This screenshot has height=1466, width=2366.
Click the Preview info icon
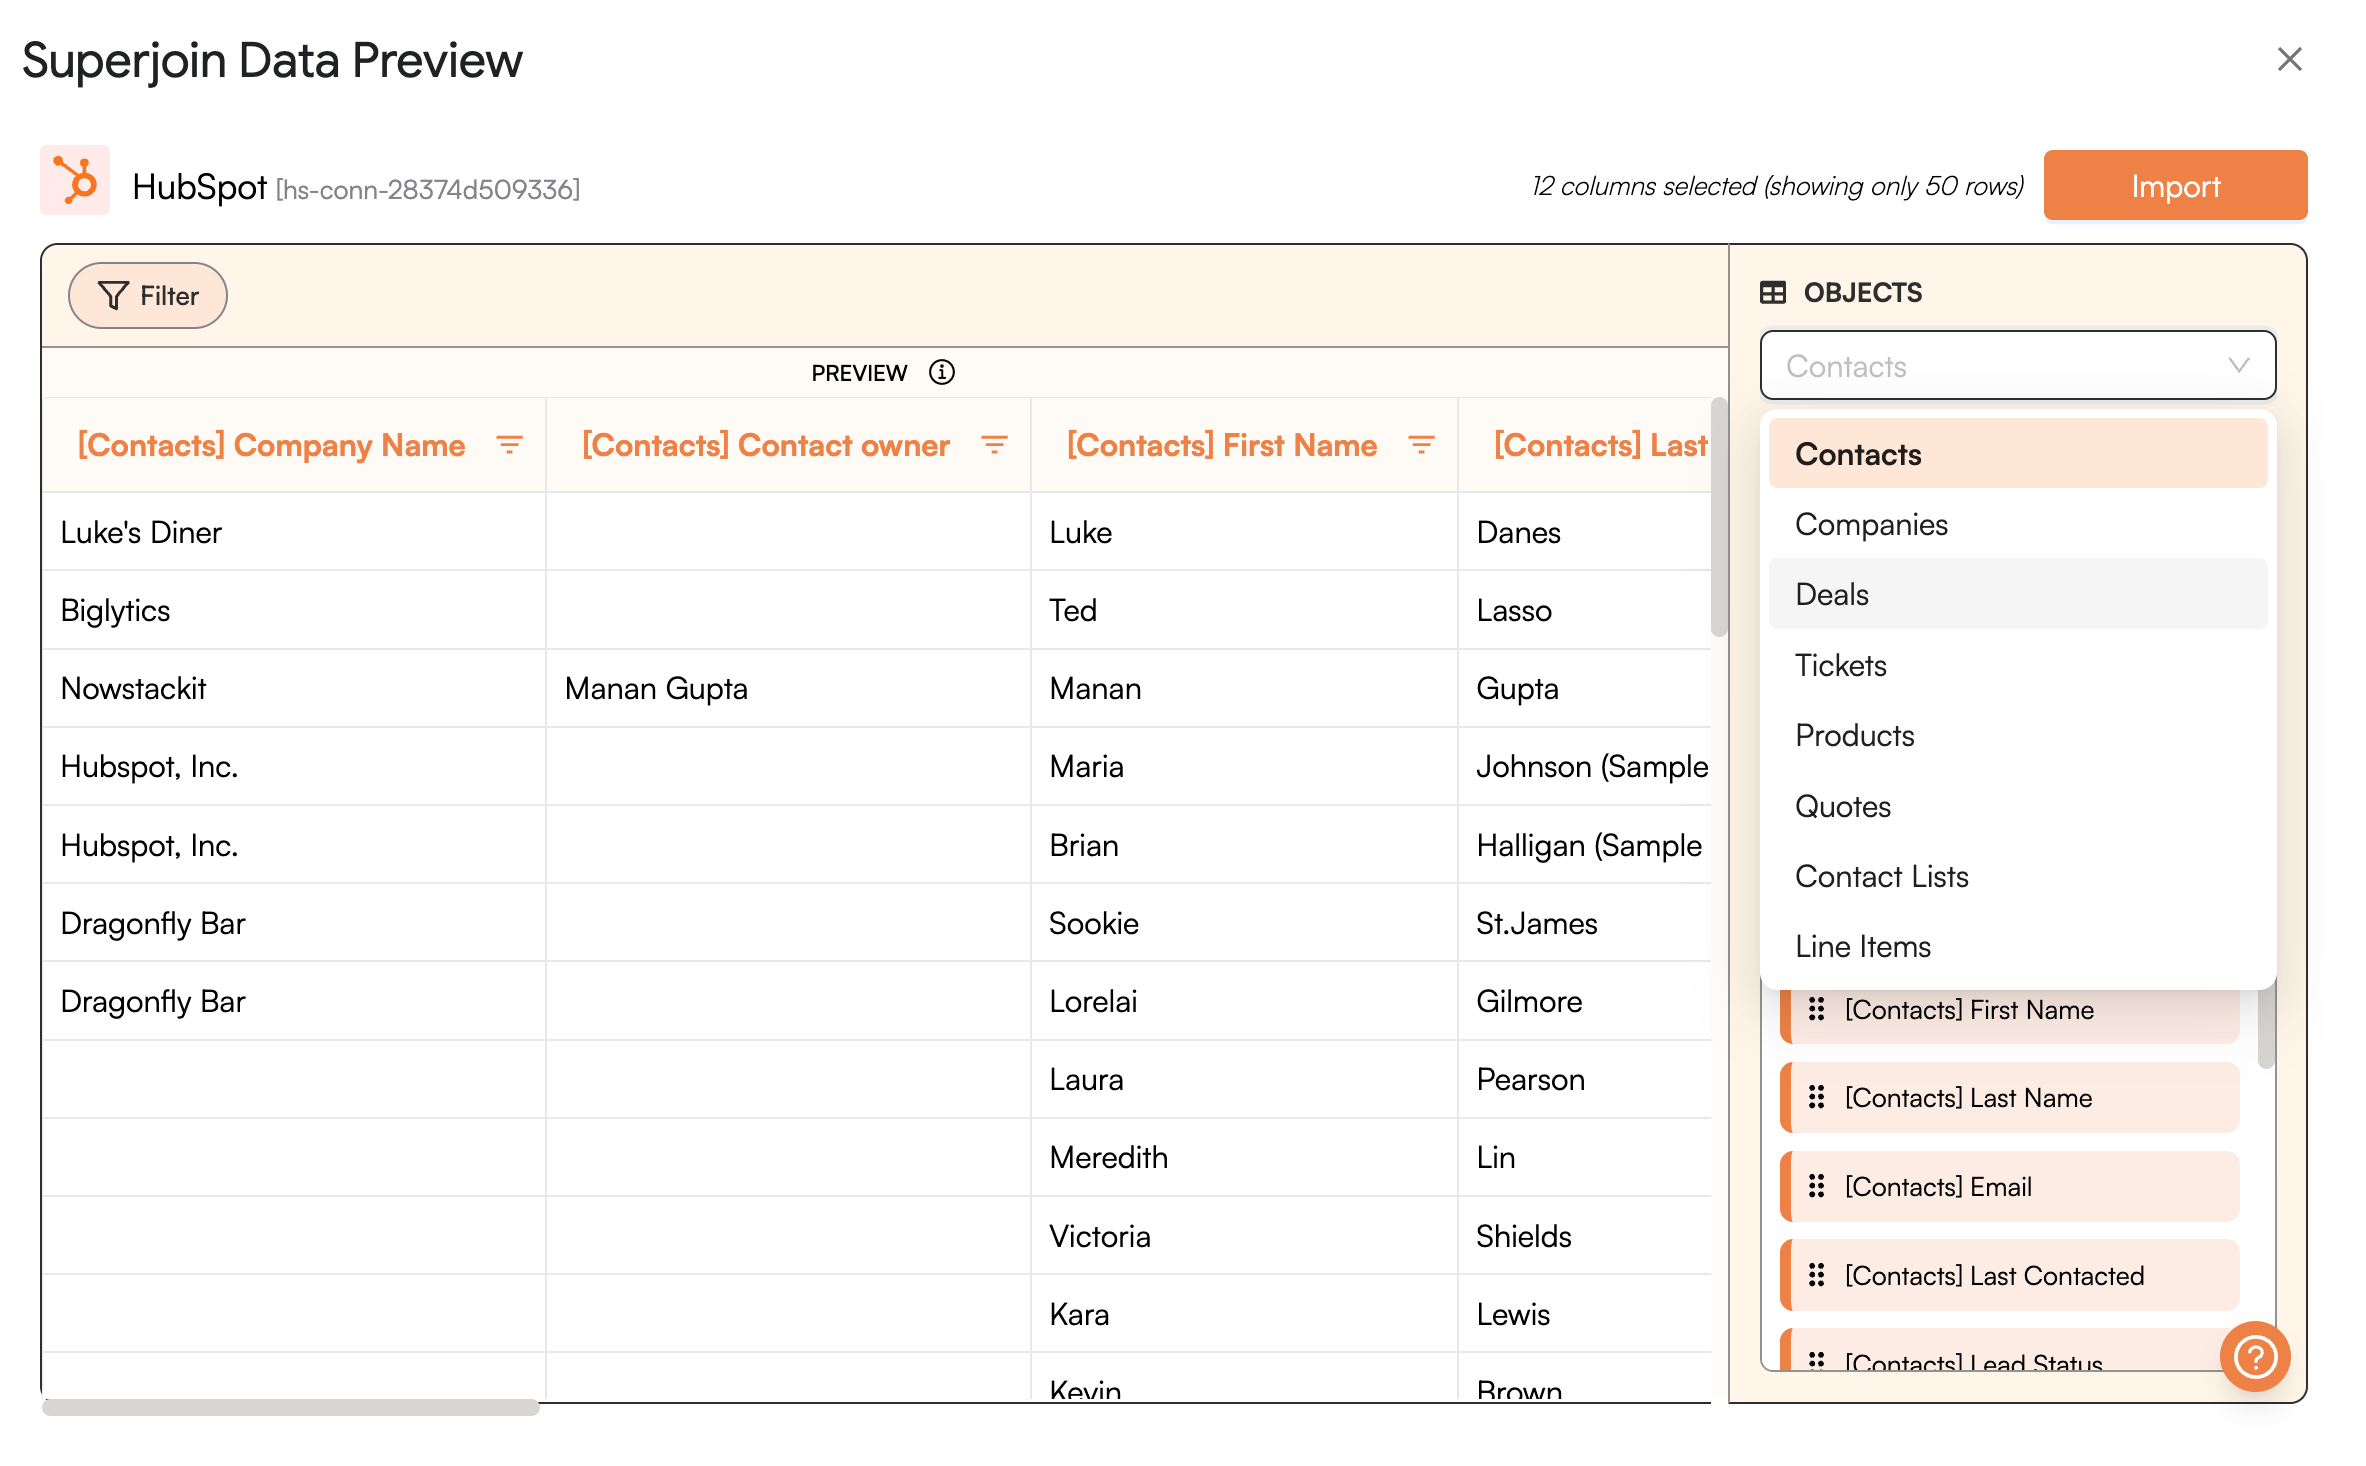(x=941, y=373)
